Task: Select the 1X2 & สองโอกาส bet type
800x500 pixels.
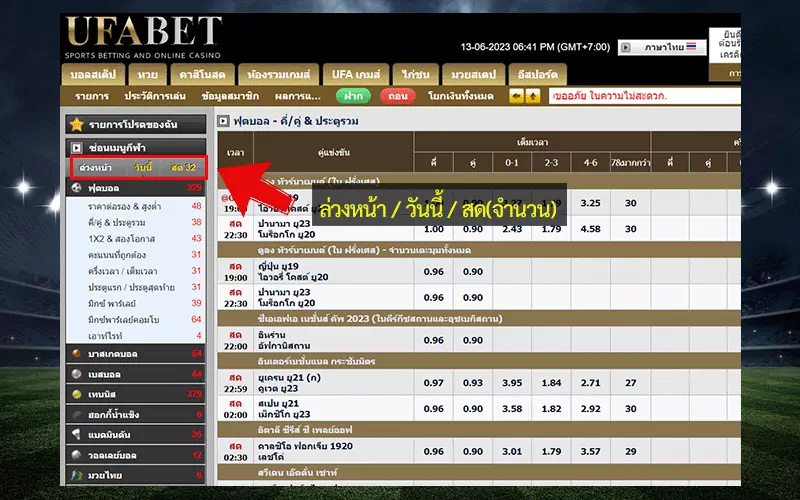Action: pos(130,238)
